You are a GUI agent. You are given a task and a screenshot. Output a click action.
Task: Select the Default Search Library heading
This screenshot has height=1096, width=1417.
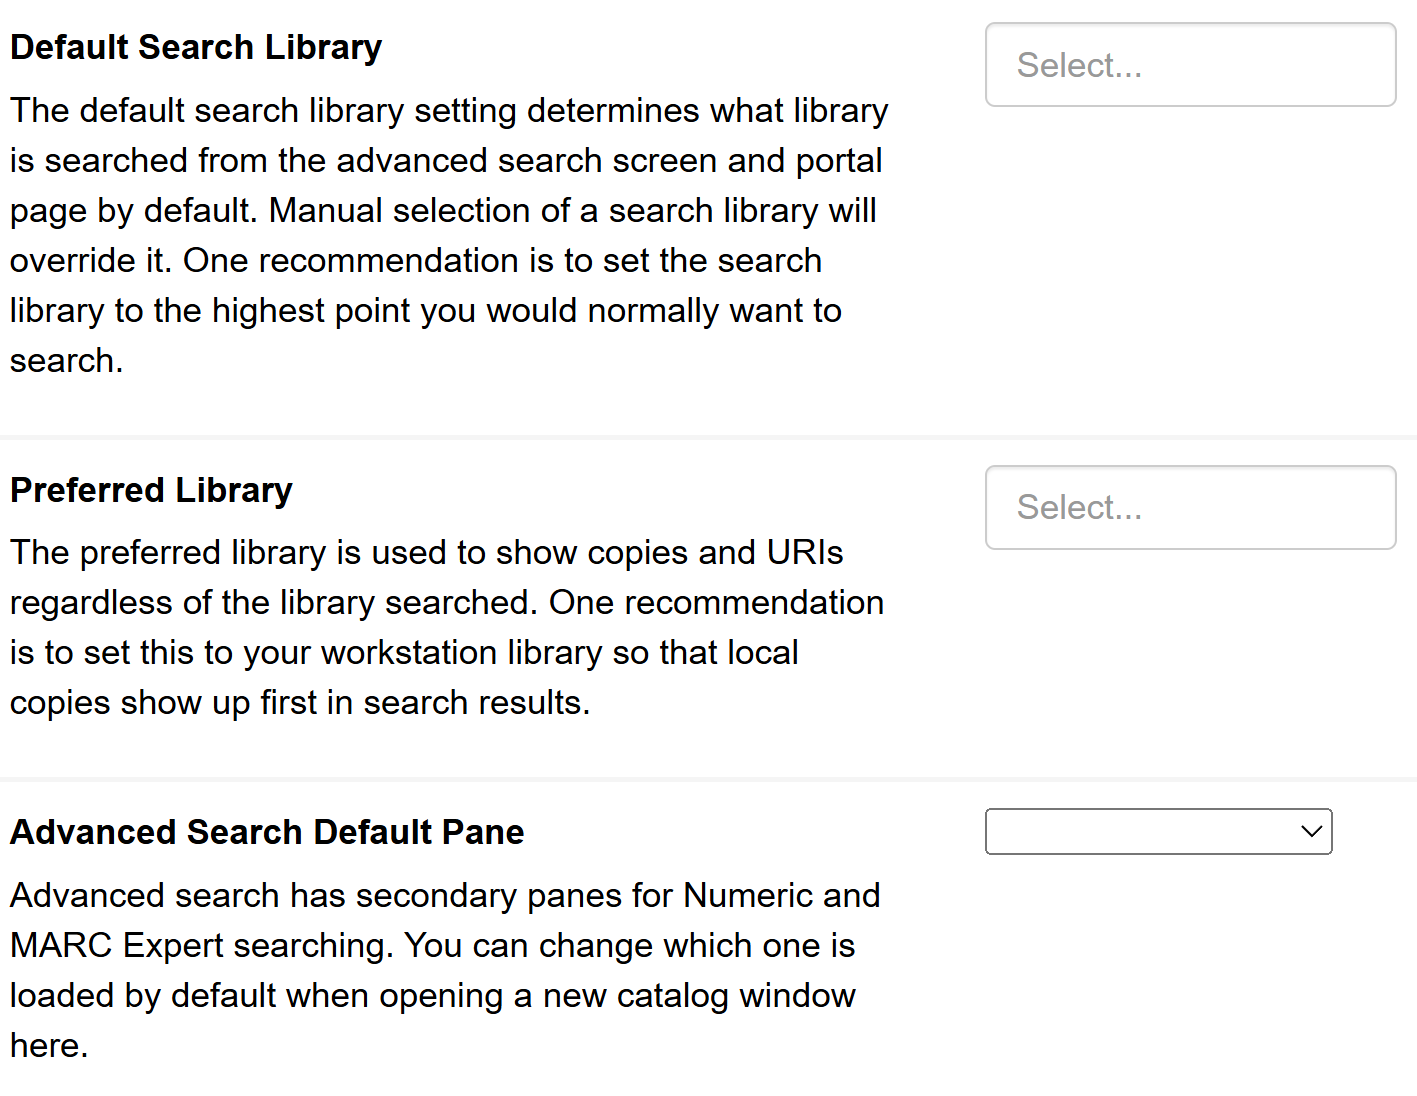tap(195, 46)
